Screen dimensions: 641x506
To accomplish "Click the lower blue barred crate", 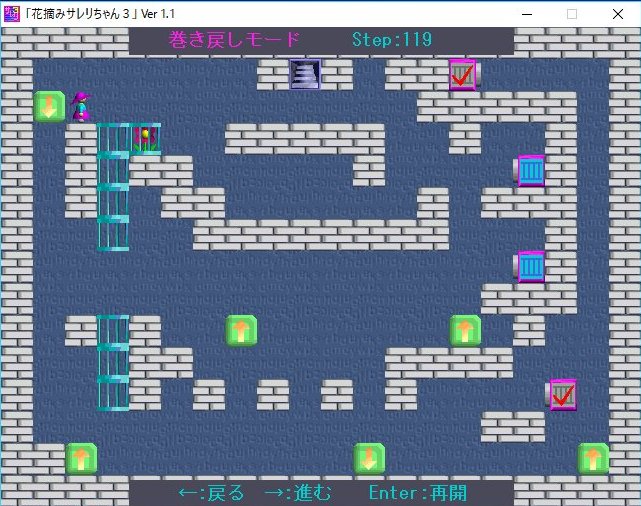I will pyautogui.click(x=530, y=266).
